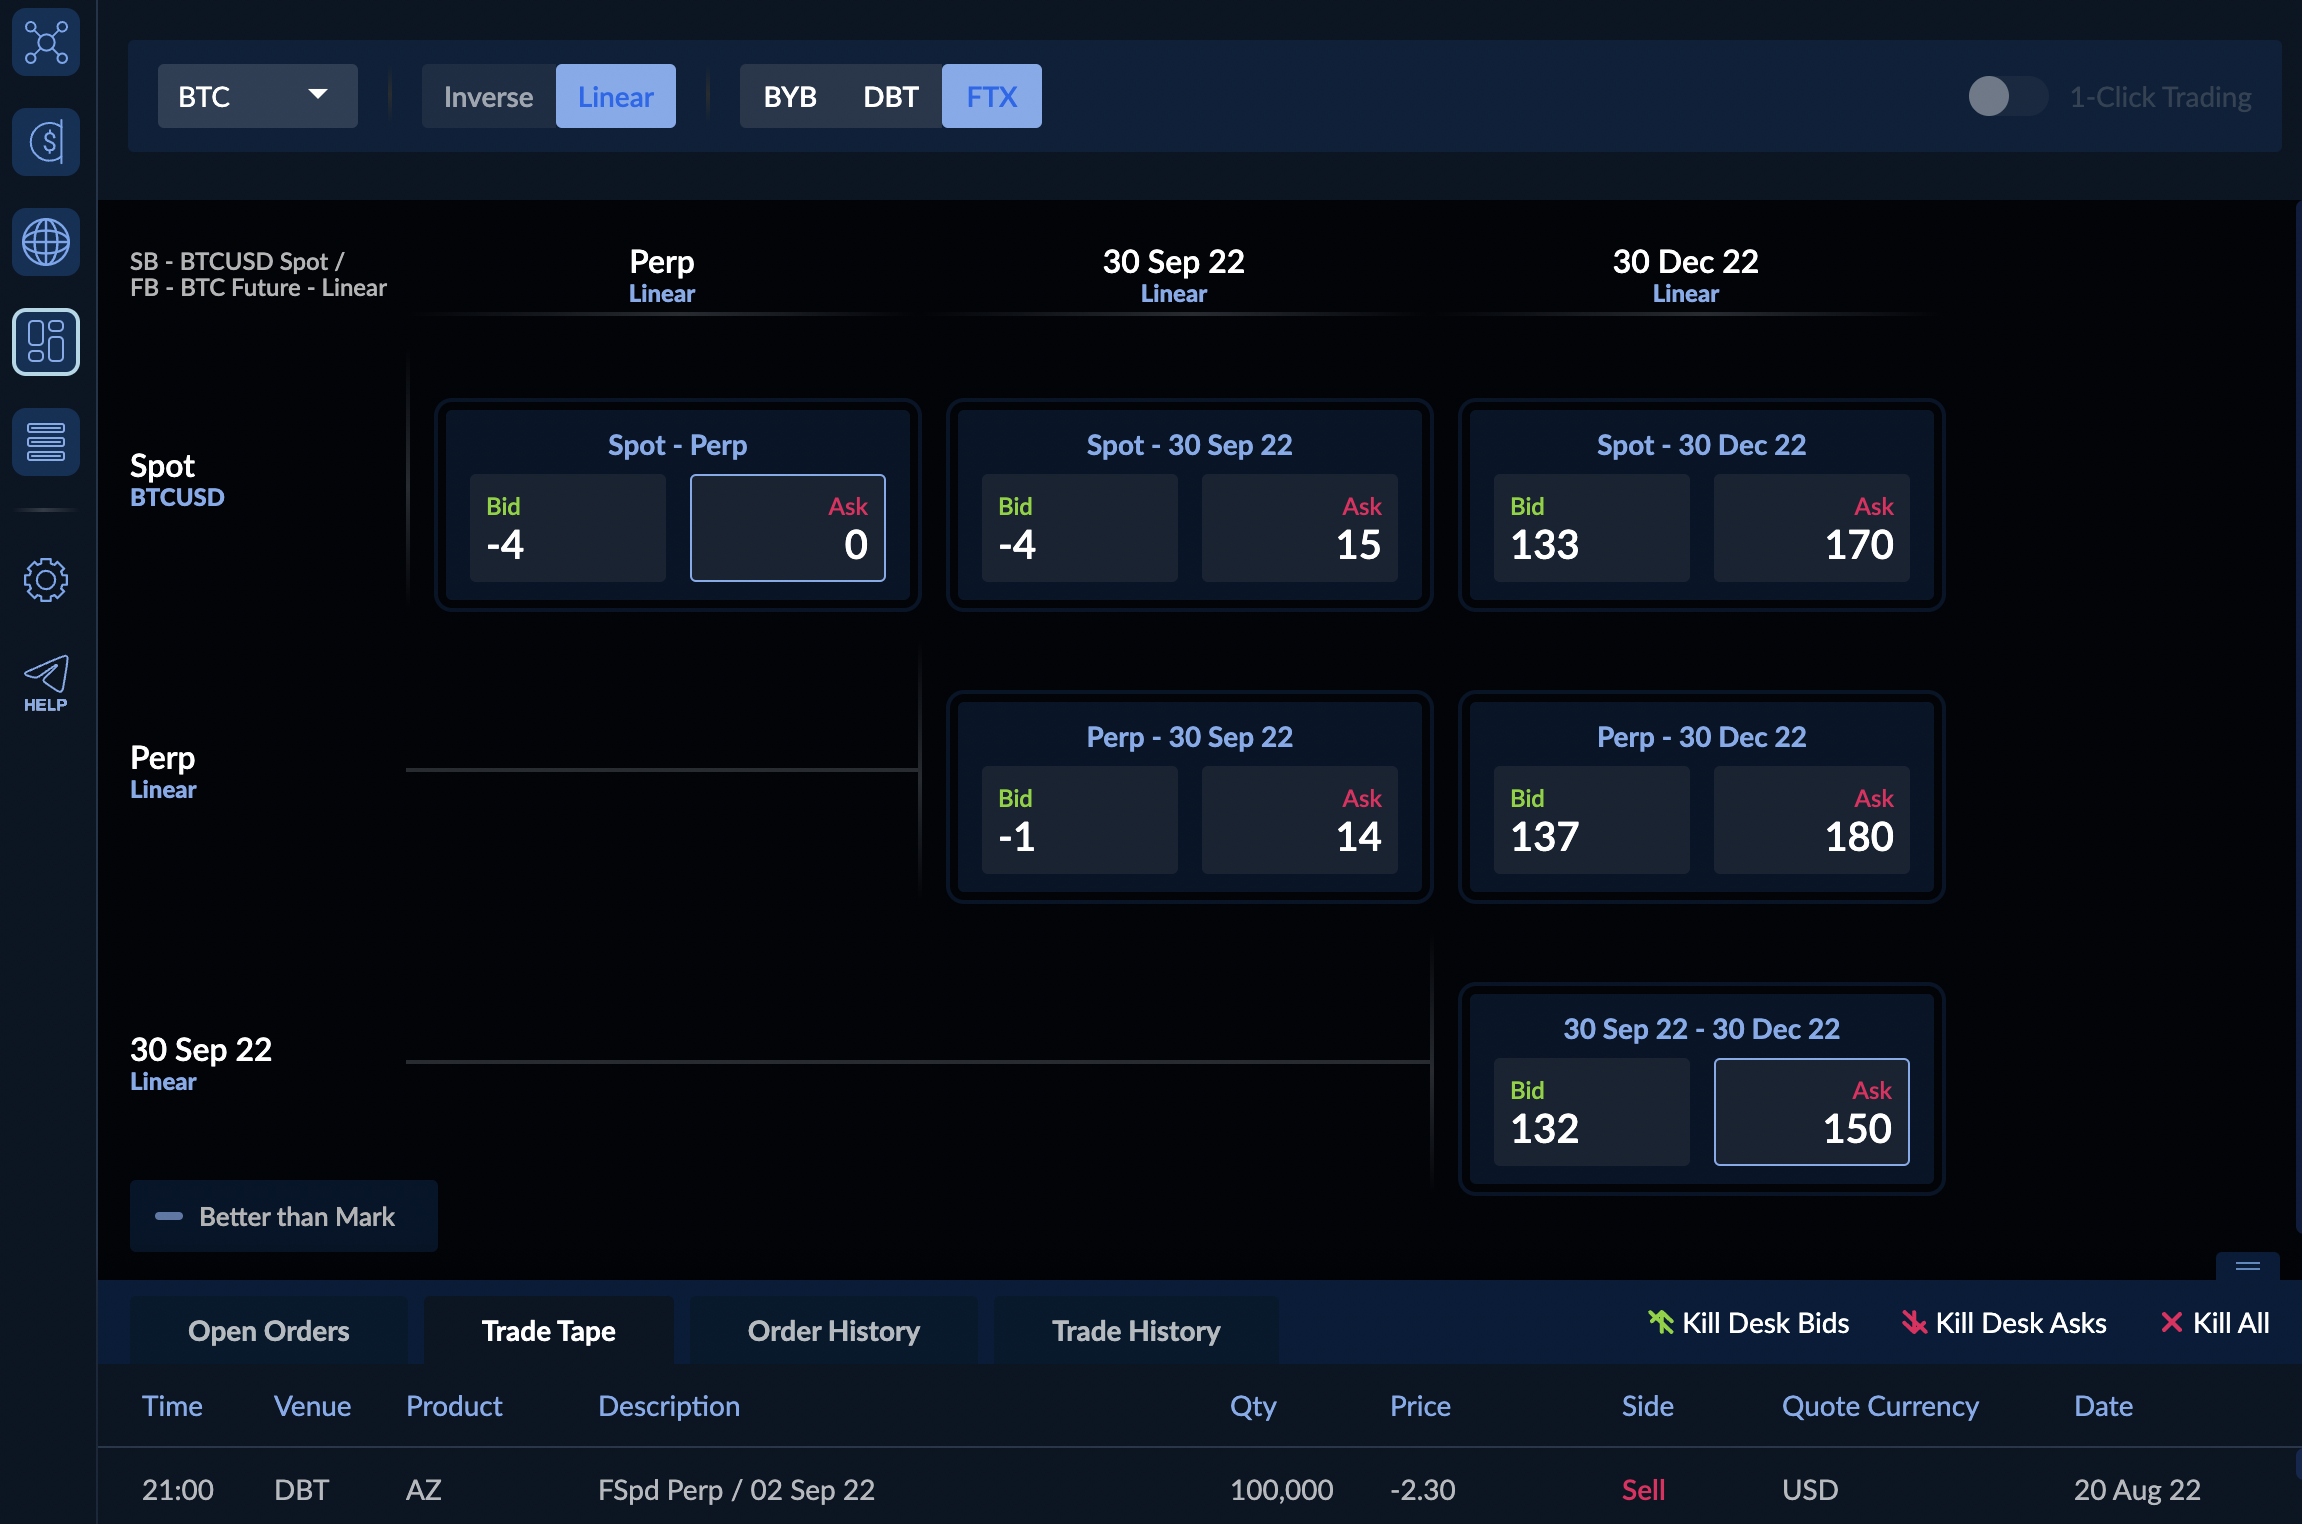Drag the bottom panel scrollbar right
Image resolution: width=2302 pixels, height=1524 pixels.
tap(2248, 1267)
